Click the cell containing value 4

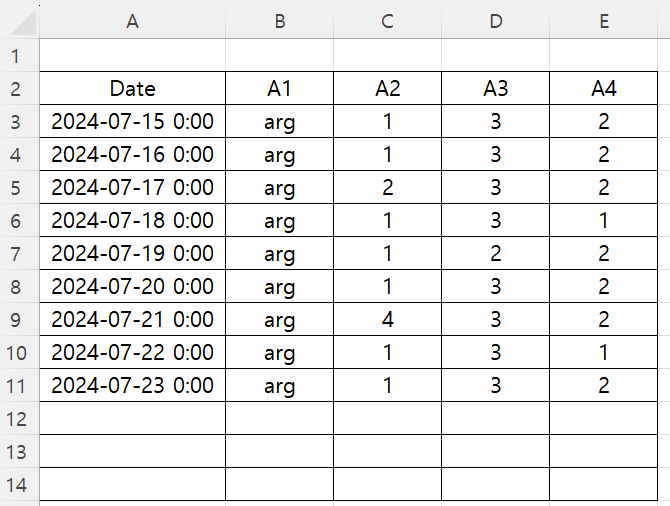(388, 319)
